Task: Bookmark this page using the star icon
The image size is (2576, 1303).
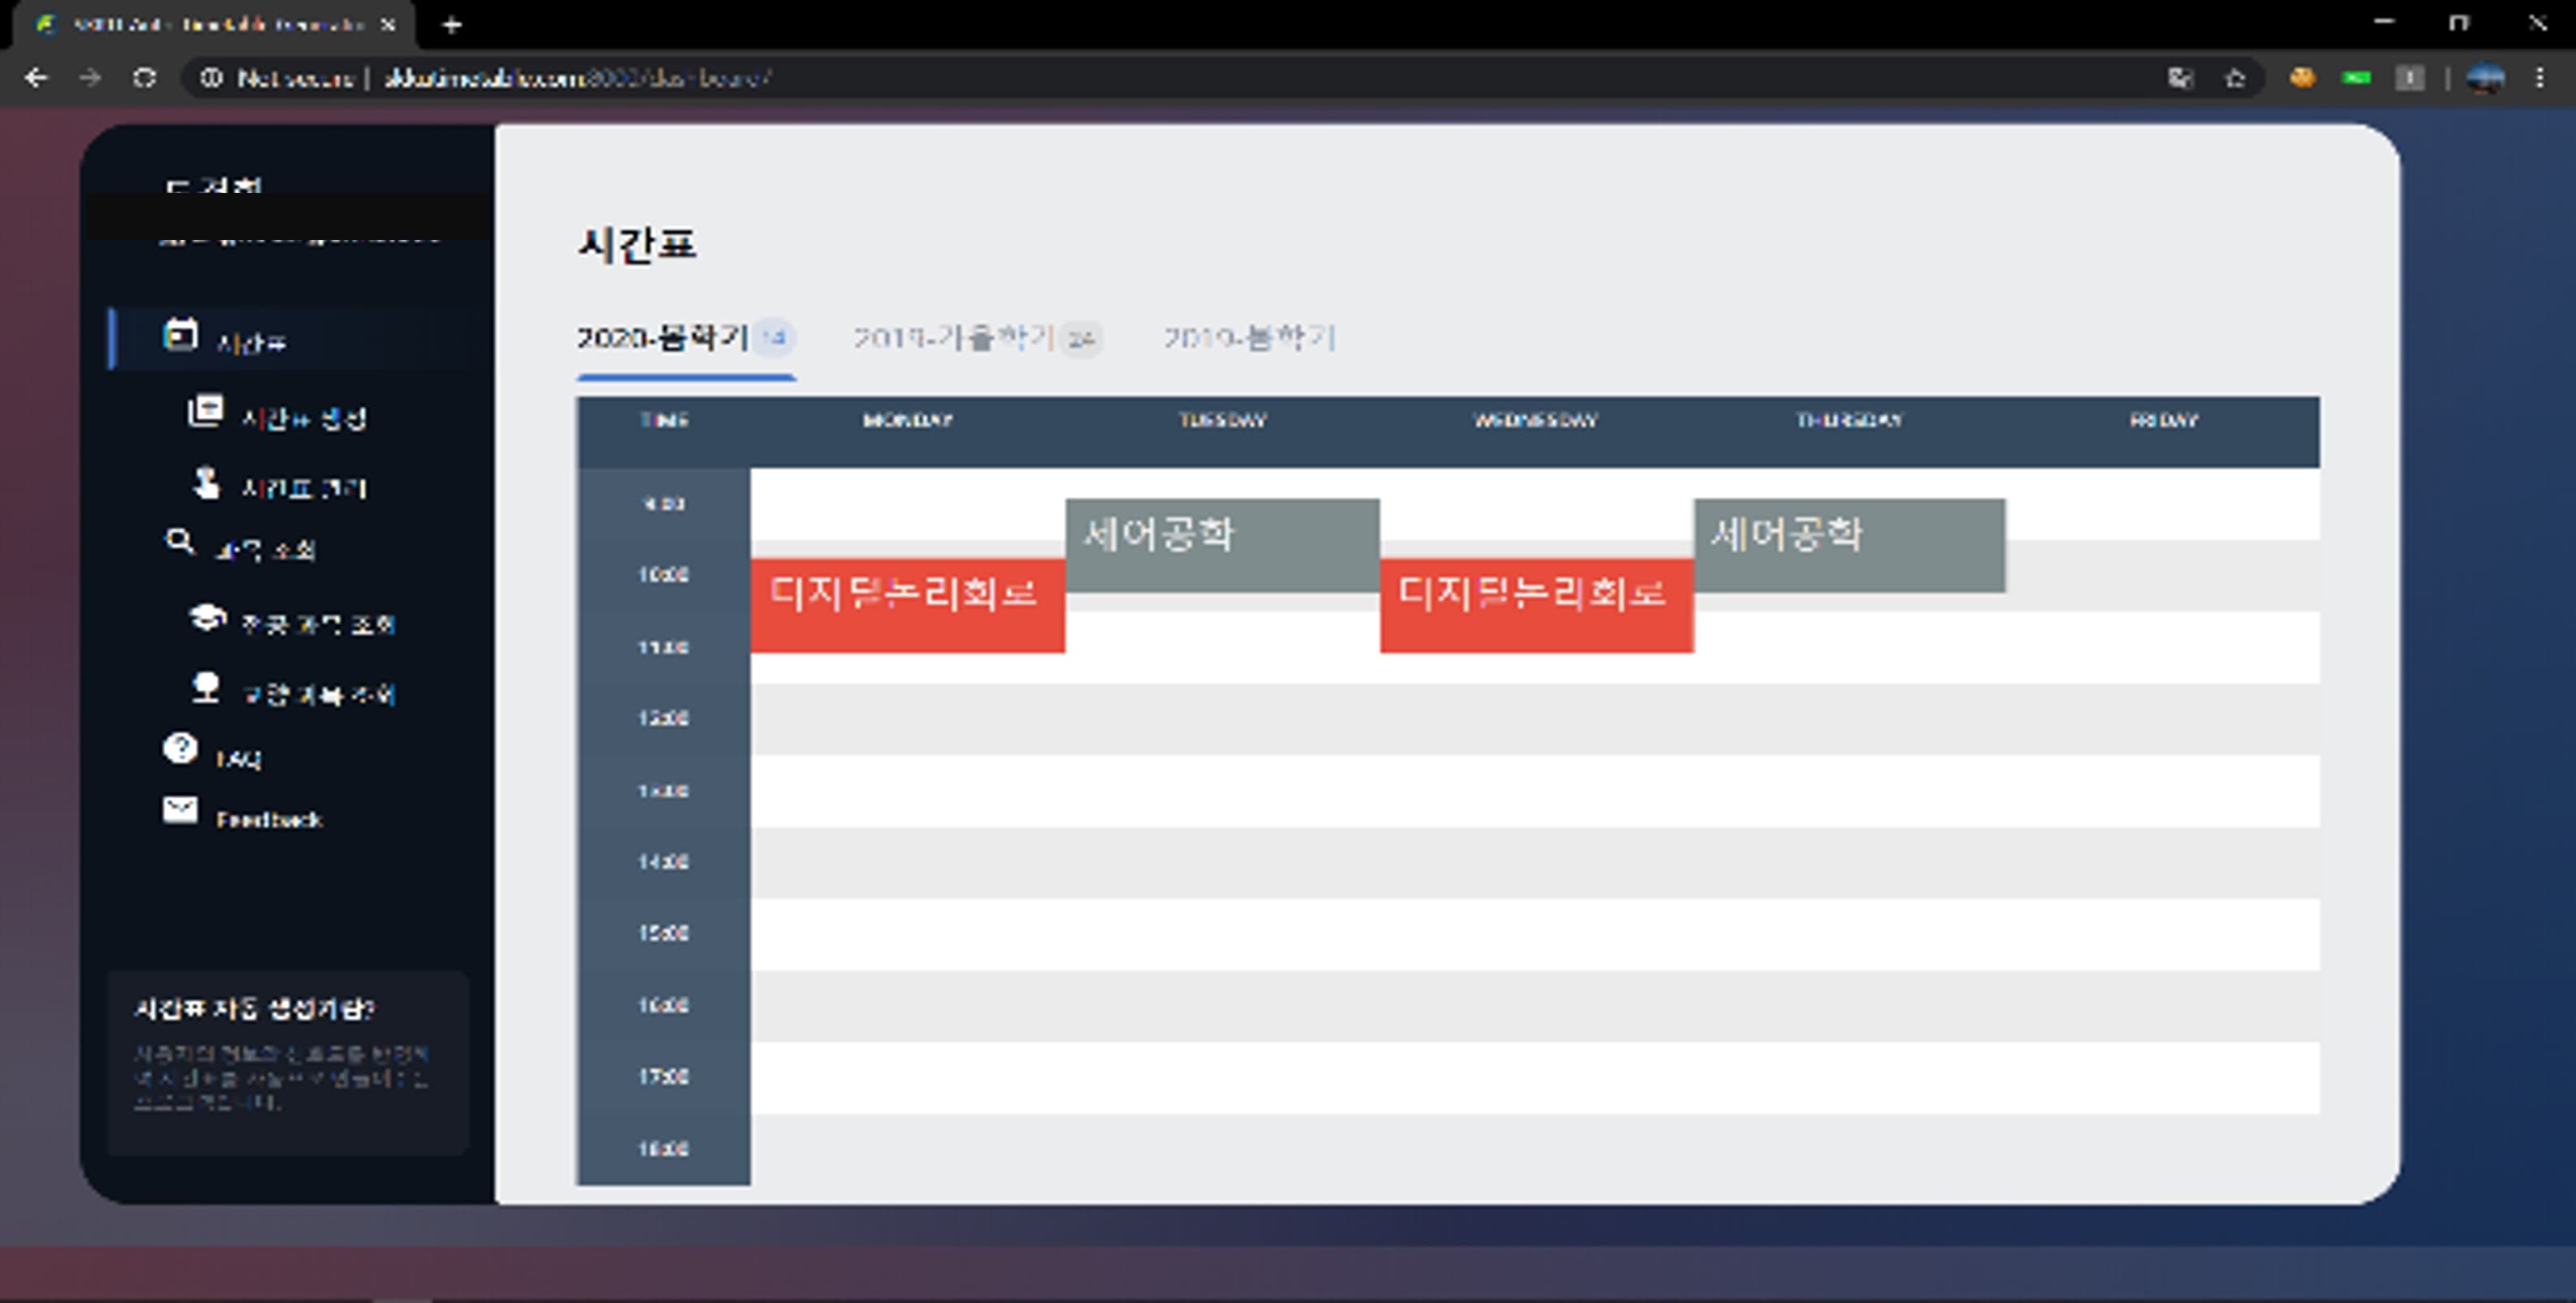Action: (2235, 77)
